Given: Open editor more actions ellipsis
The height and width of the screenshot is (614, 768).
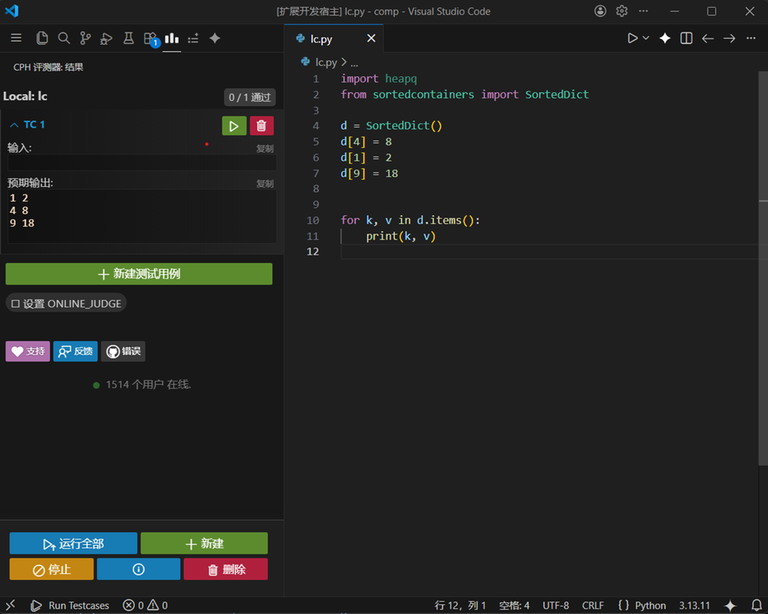Looking at the screenshot, I should [x=751, y=38].
